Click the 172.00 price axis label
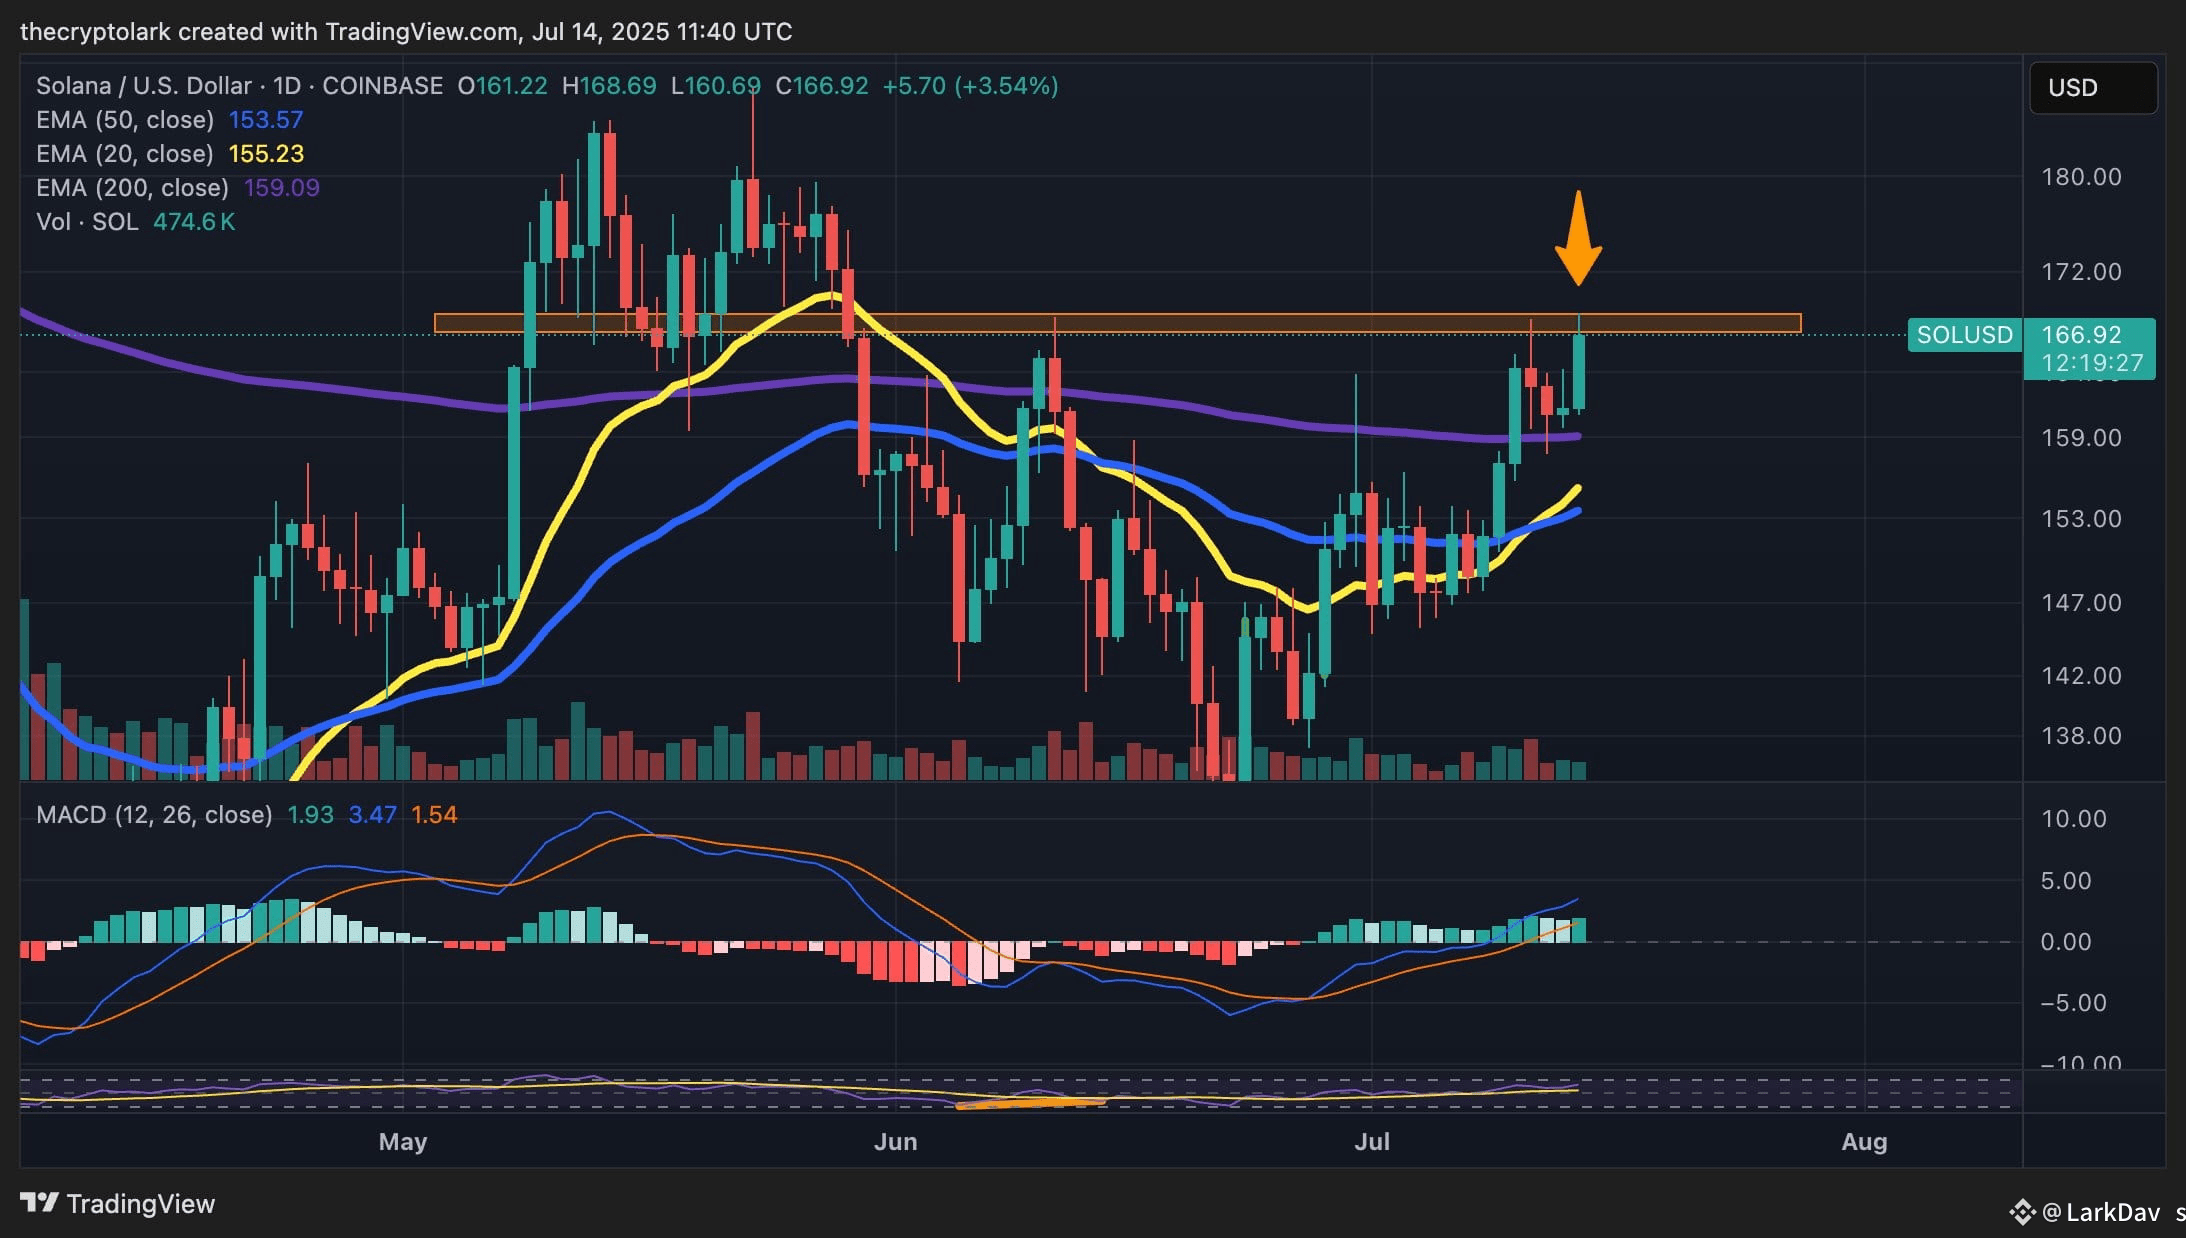The height and width of the screenshot is (1238, 2186). tap(2081, 272)
